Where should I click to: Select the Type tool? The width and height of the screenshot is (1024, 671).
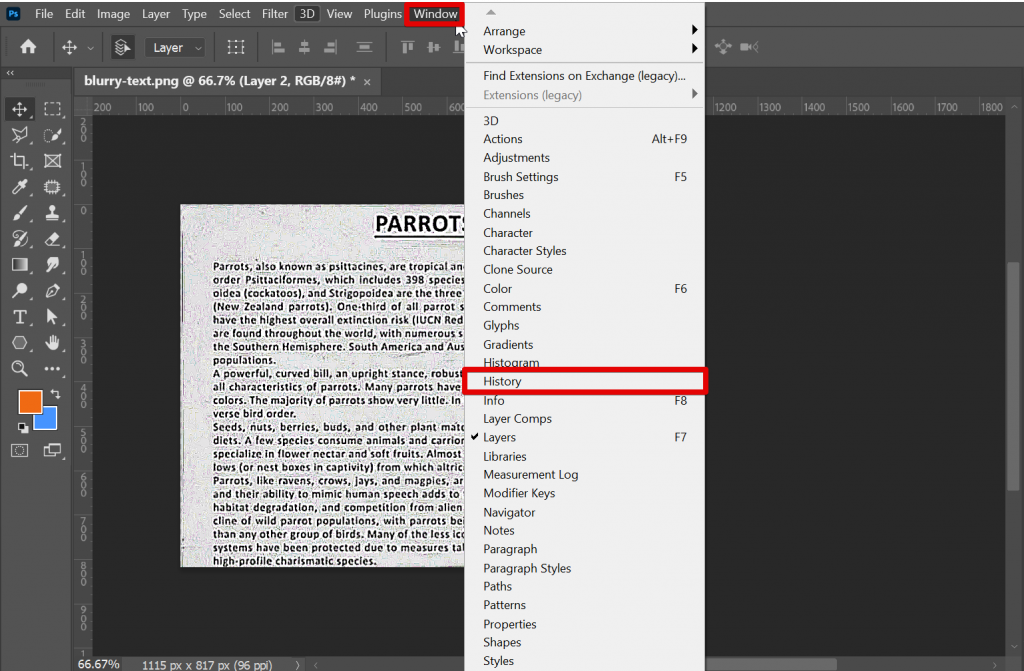(x=20, y=316)
